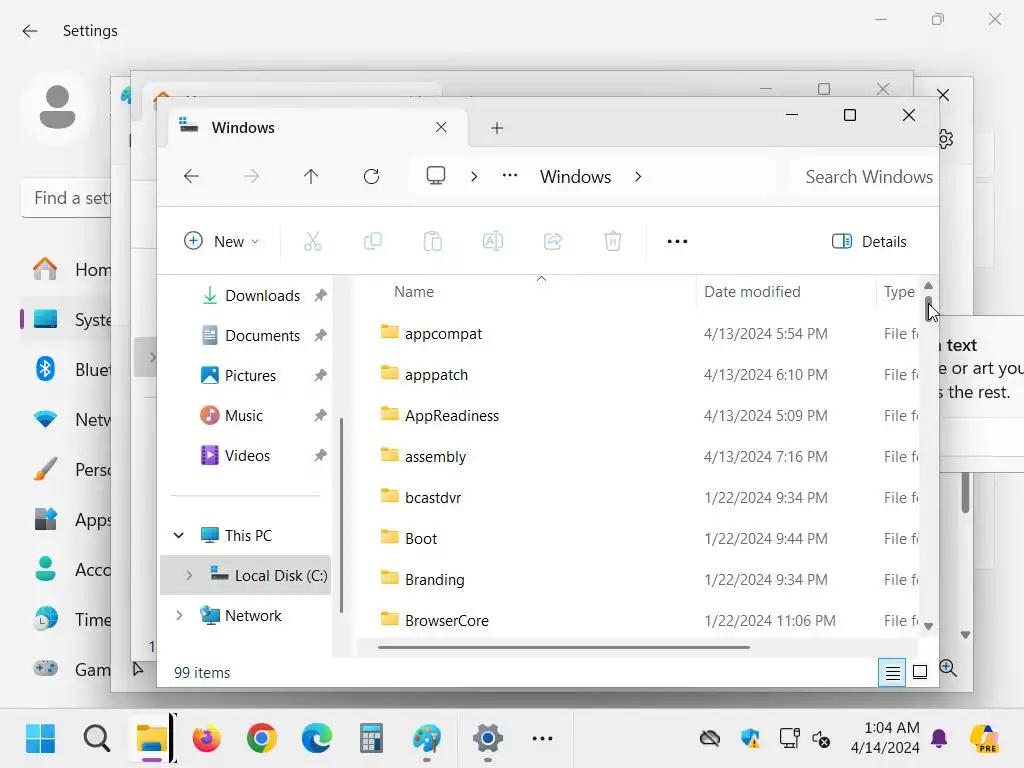Select the appcompat folder
1024x768 pixels.
pos(443,334)
